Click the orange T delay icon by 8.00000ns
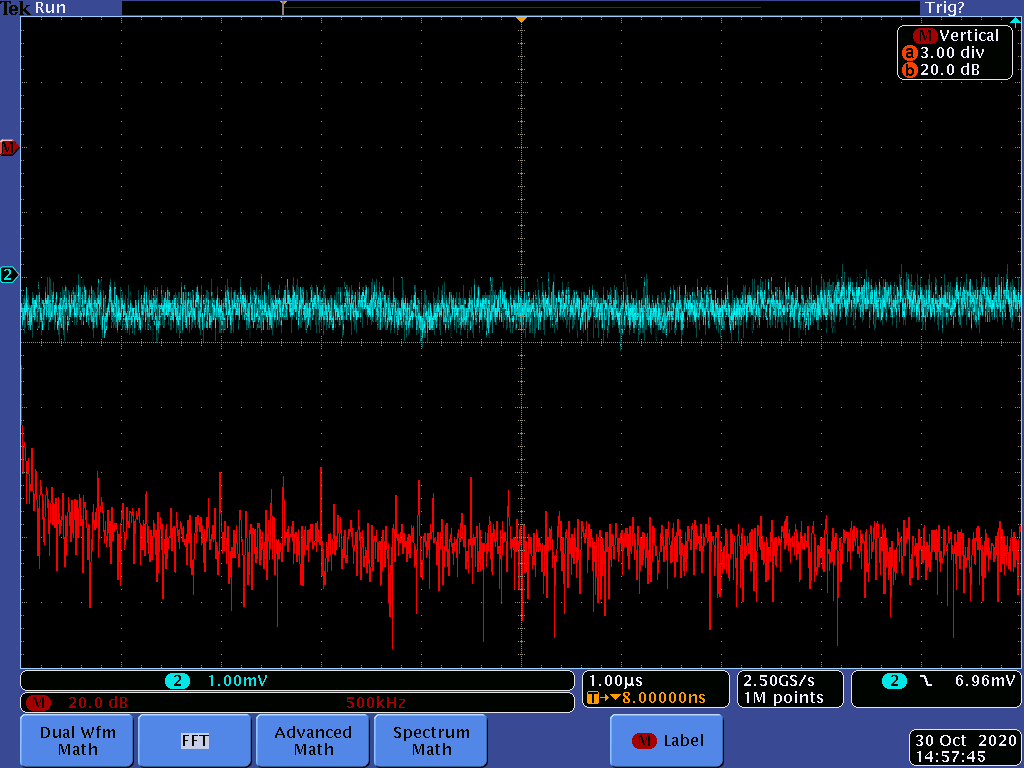The width and height of the screenshot is (1024, 768). pyautogui.click(x=594, y=698)
